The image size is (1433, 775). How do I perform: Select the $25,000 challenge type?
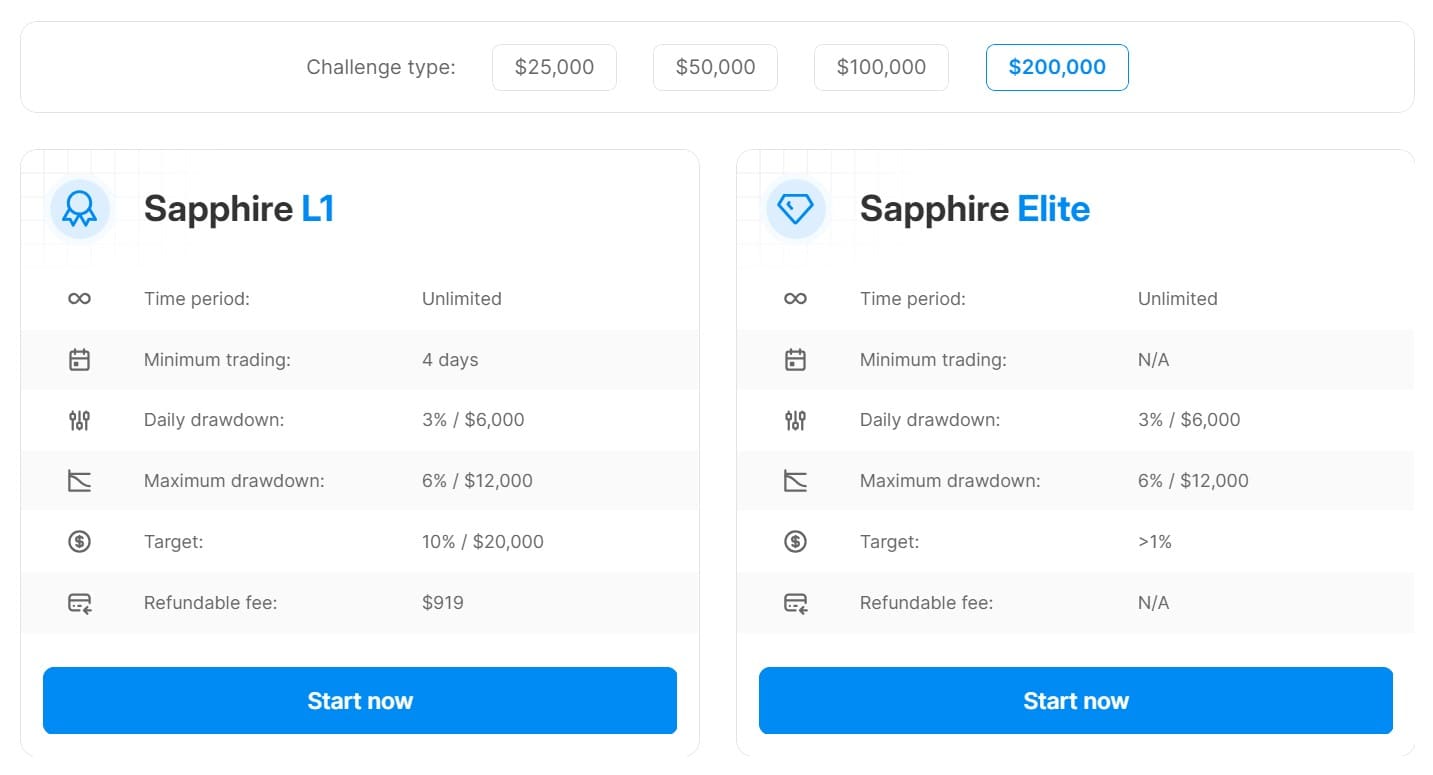point(554,67)
